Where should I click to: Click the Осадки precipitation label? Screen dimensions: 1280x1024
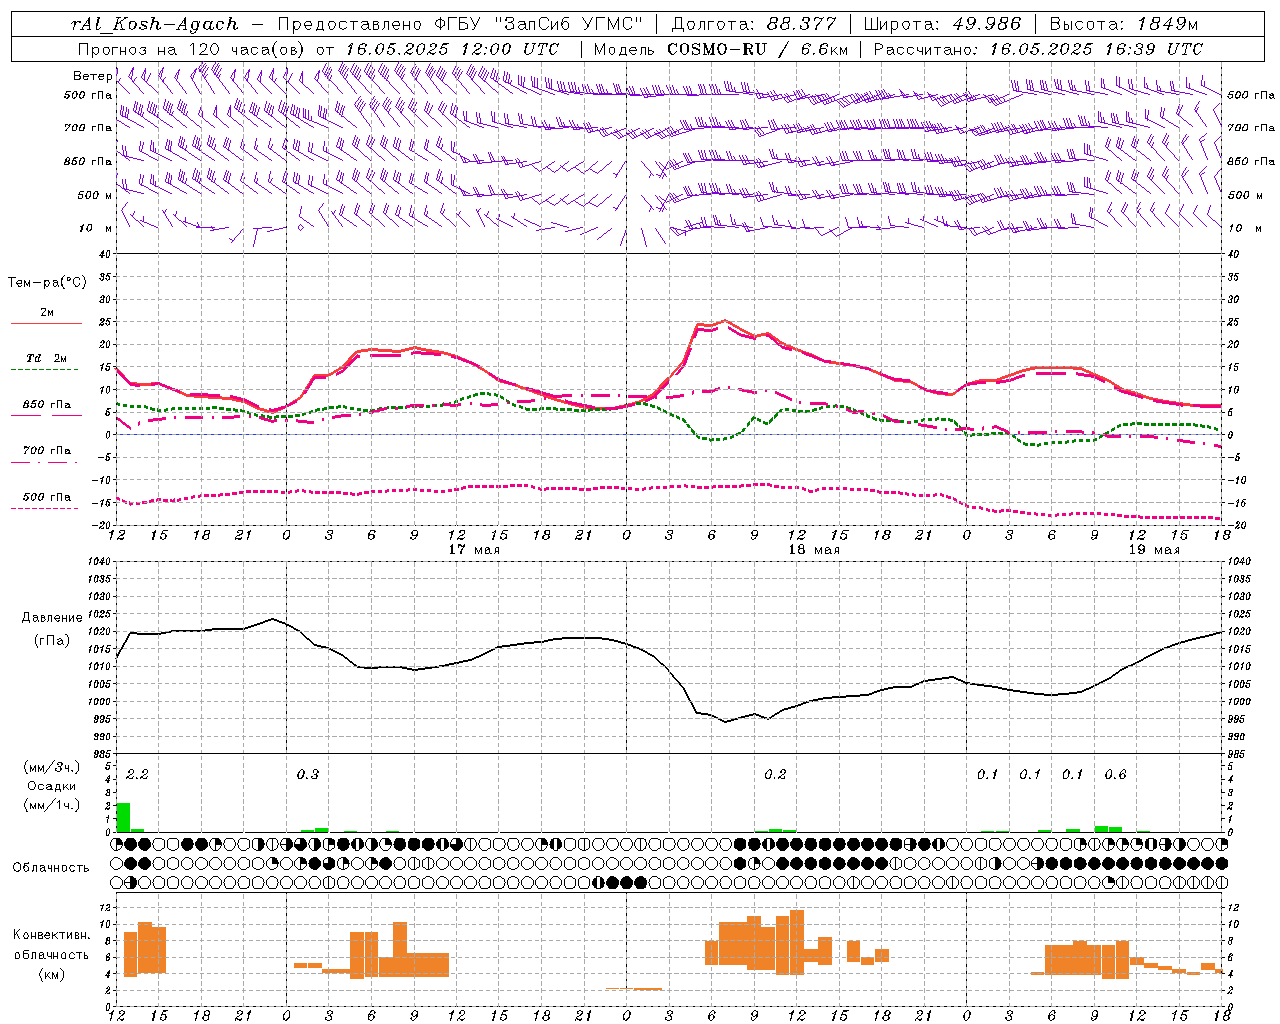click(52, 786)
